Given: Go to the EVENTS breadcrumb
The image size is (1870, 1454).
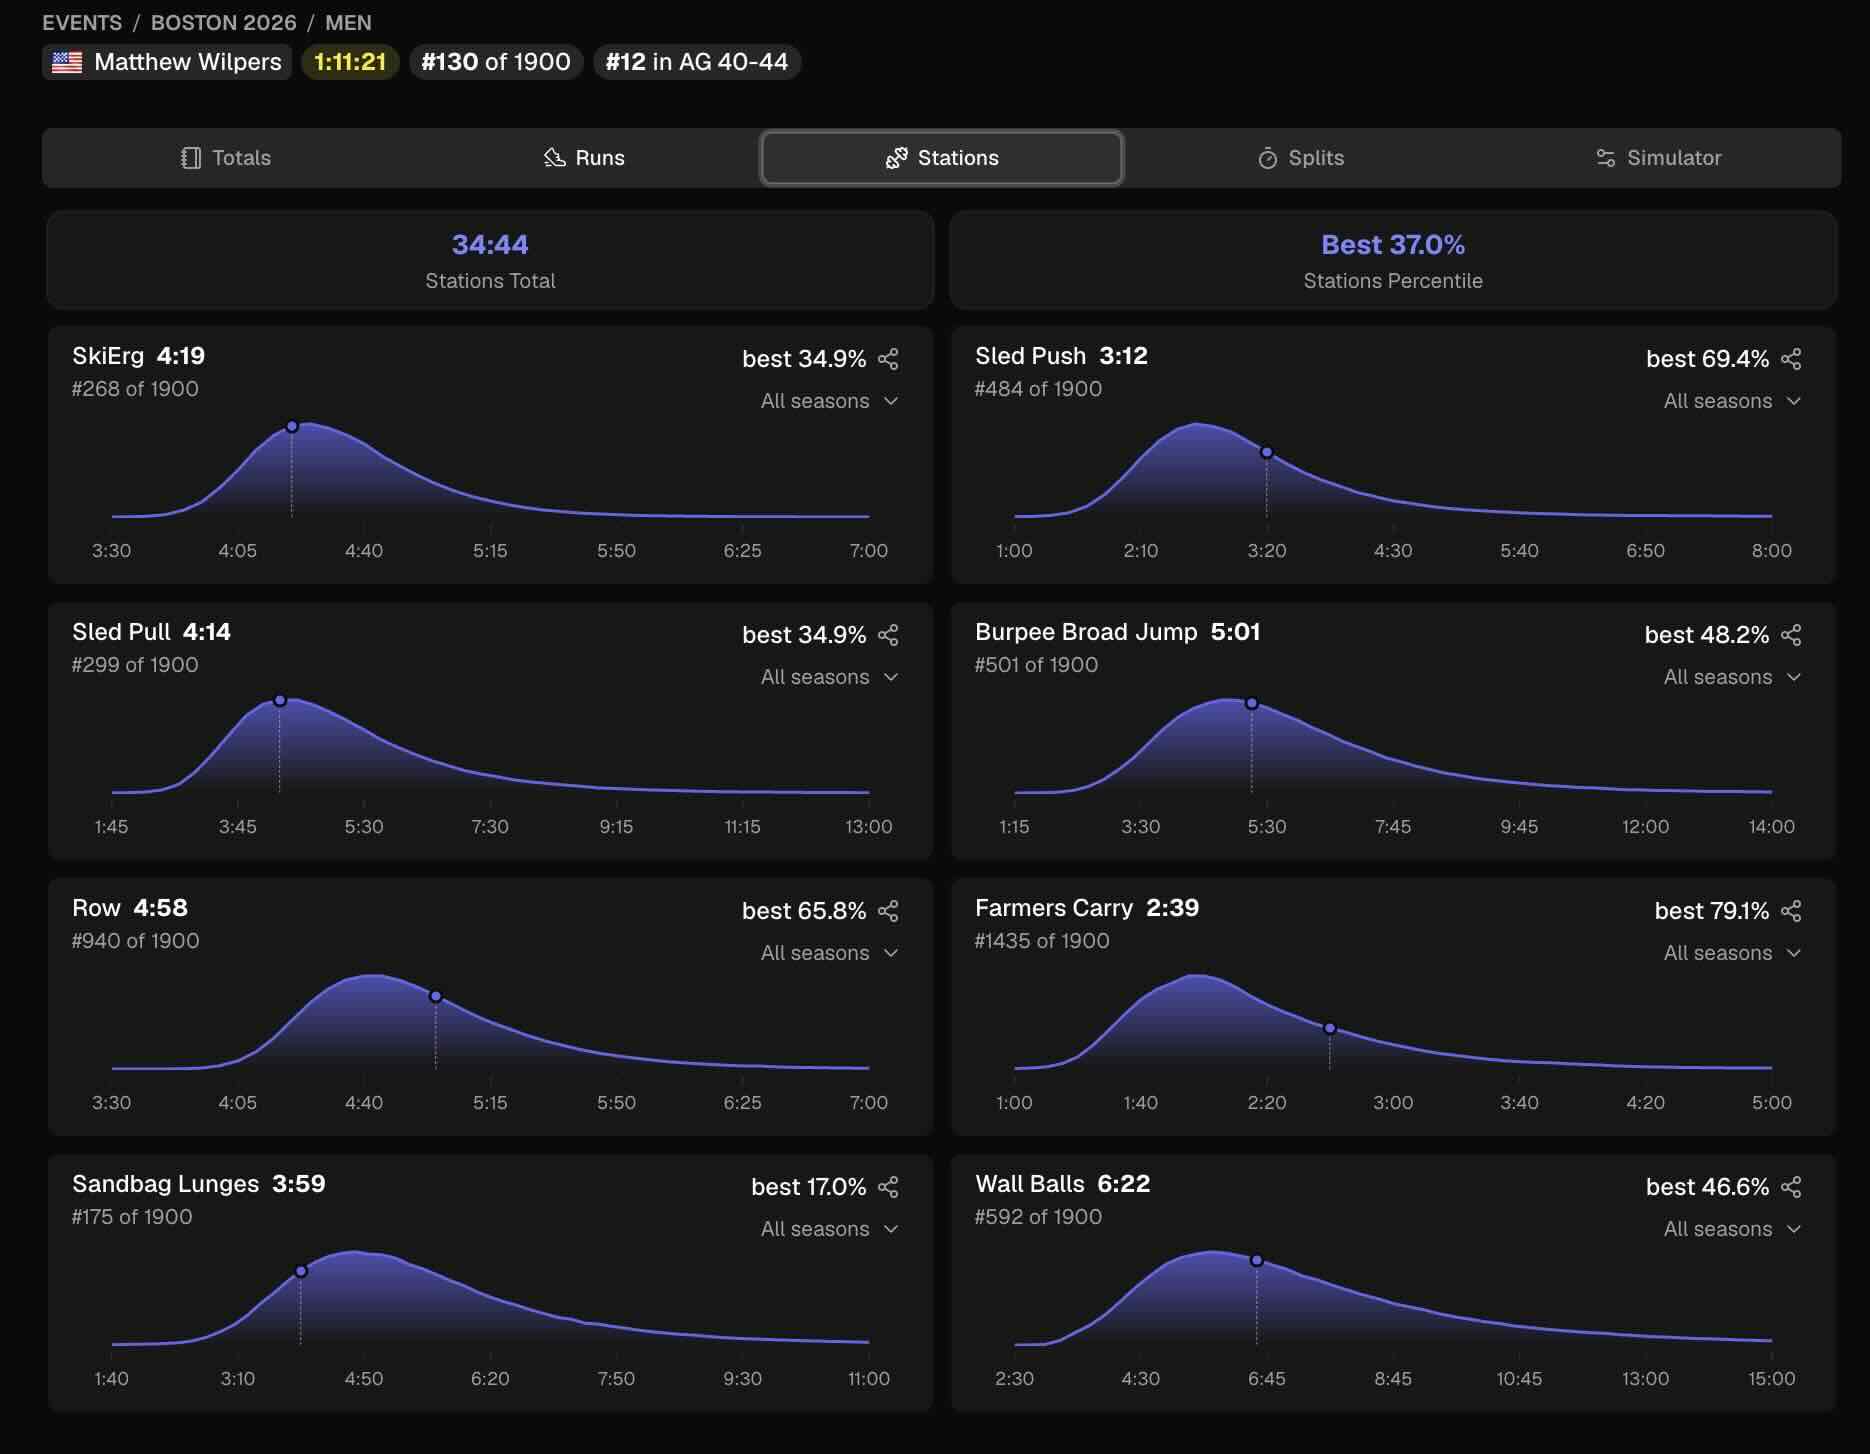Looking at the screenshot, I should [x=82, y=22].
